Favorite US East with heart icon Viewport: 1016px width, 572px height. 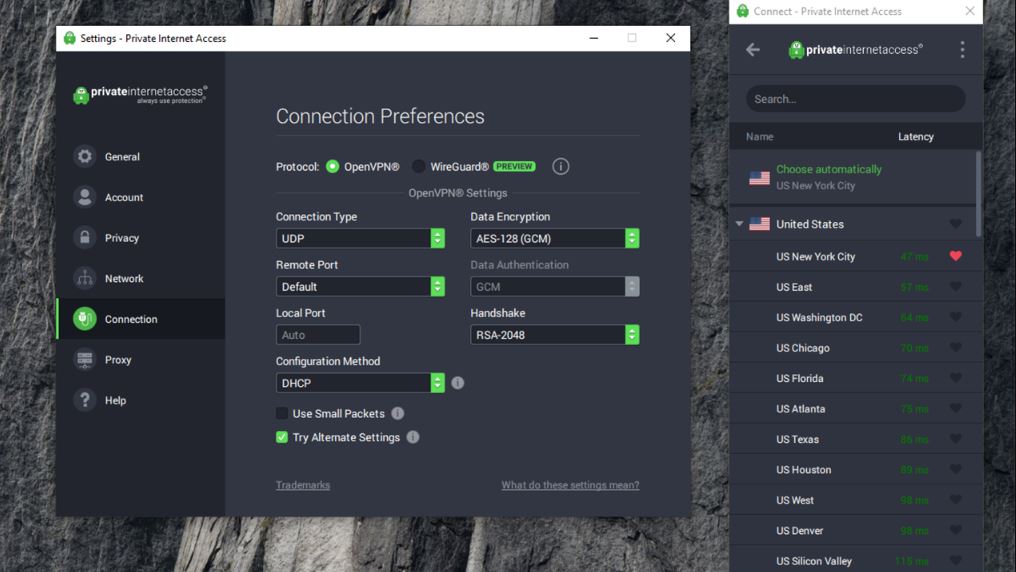tap(956, 286)
